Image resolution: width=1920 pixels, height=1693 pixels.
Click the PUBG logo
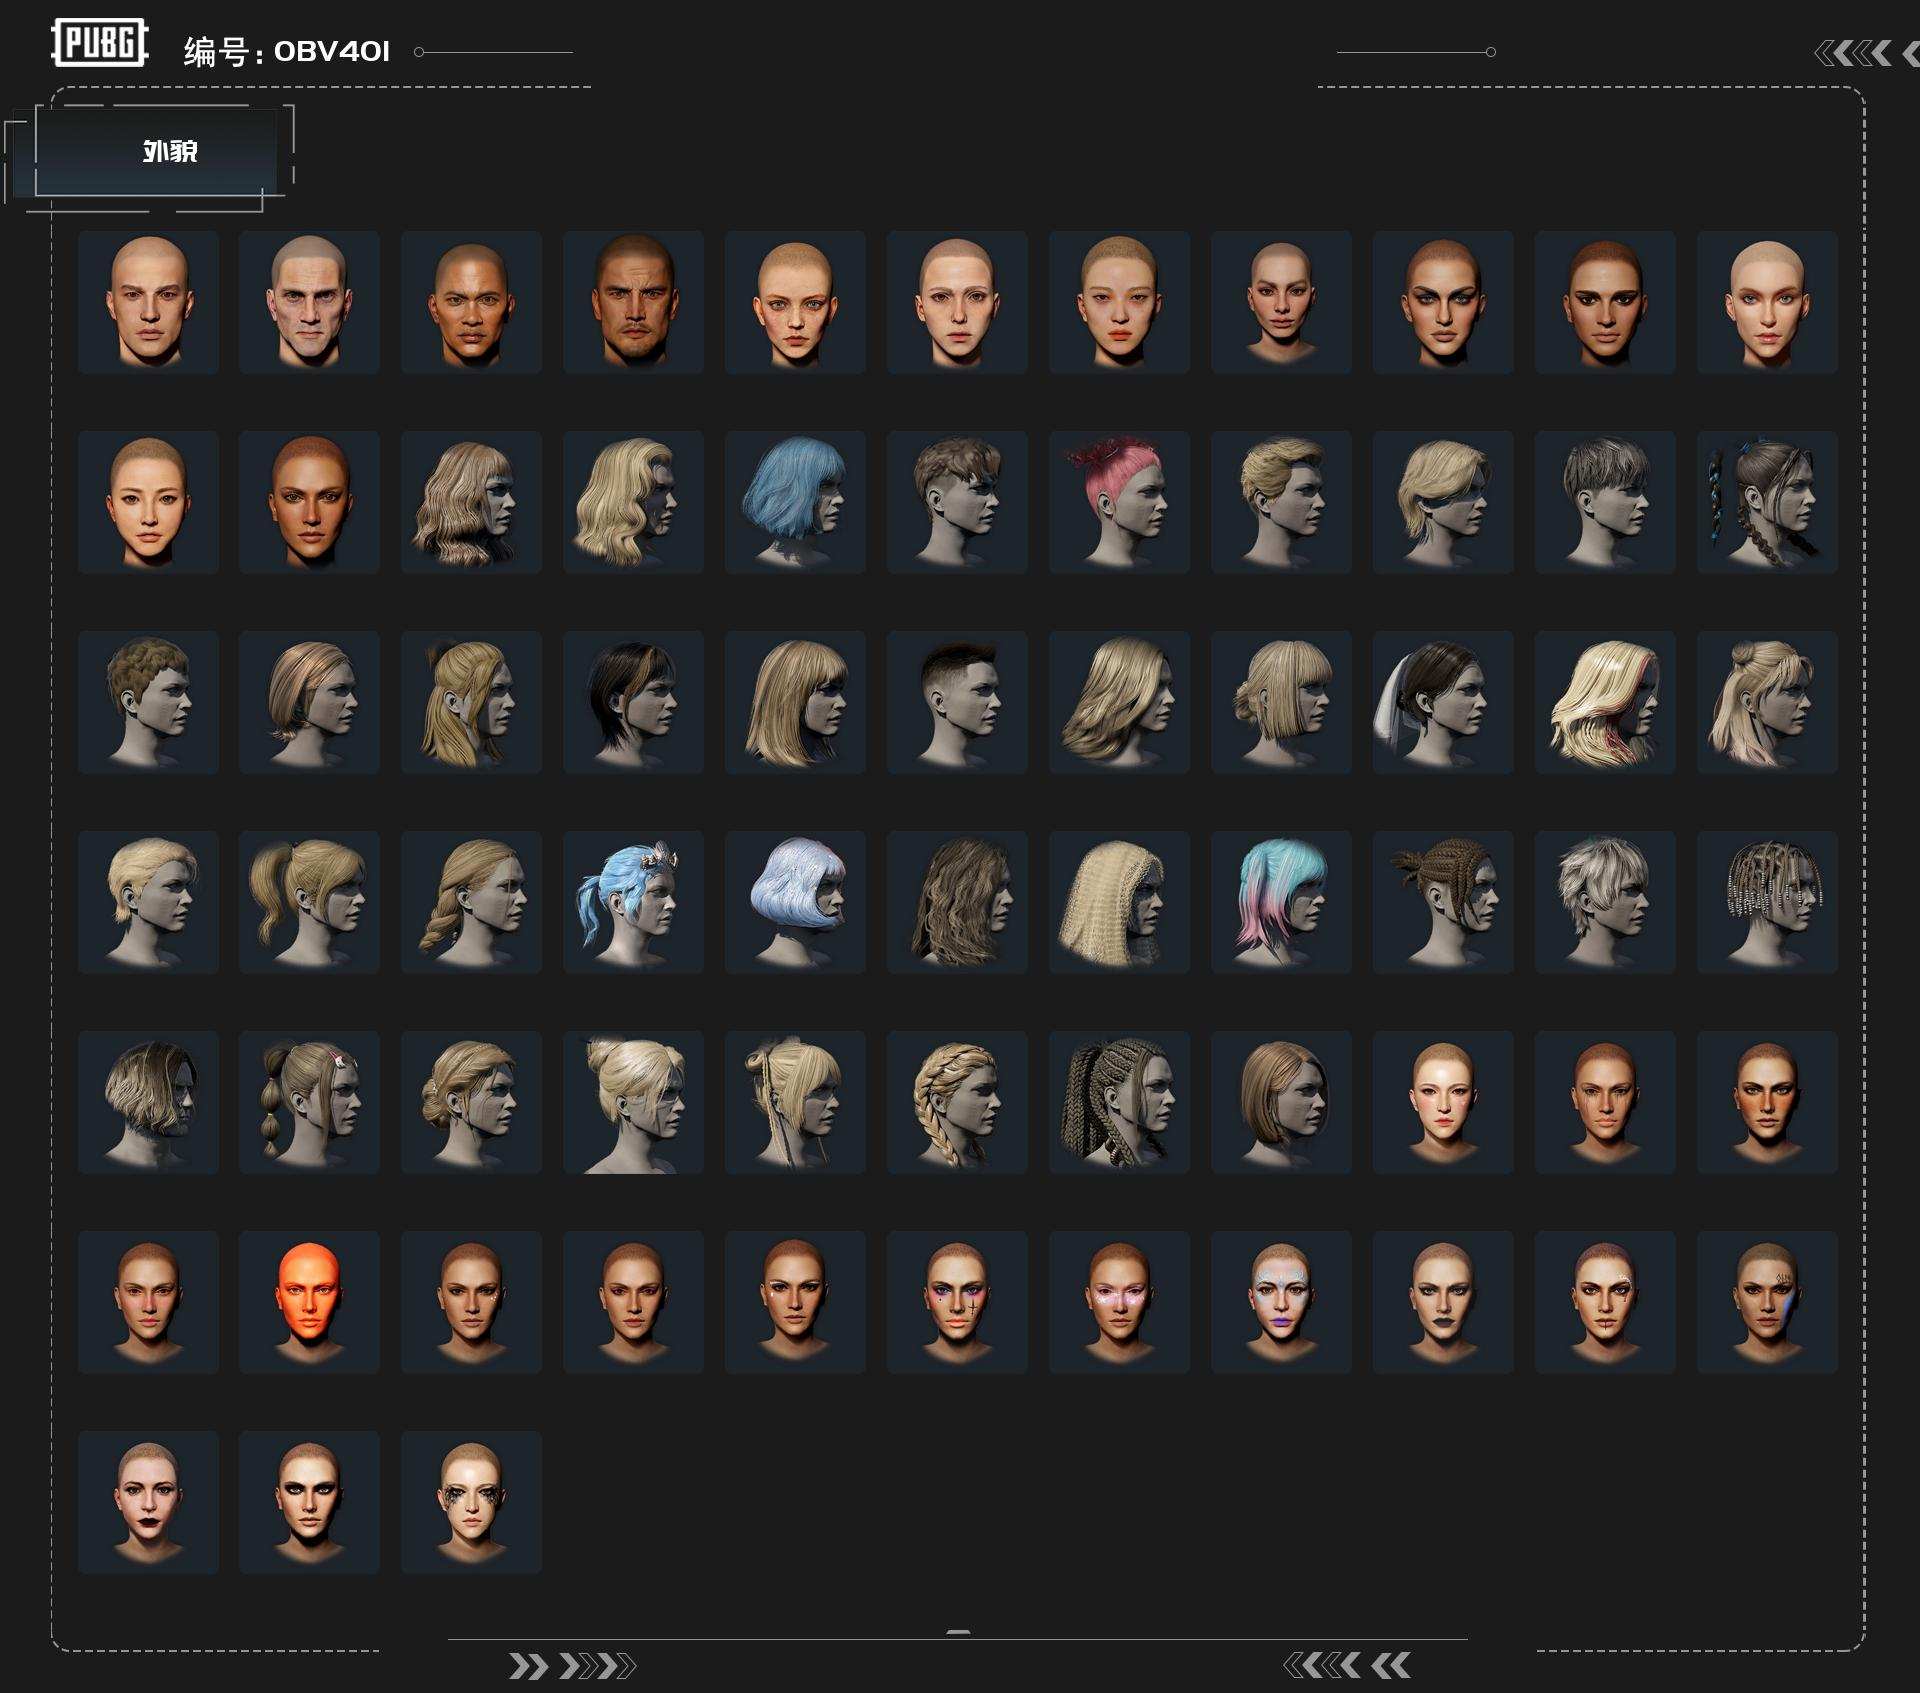coord(100,43)
